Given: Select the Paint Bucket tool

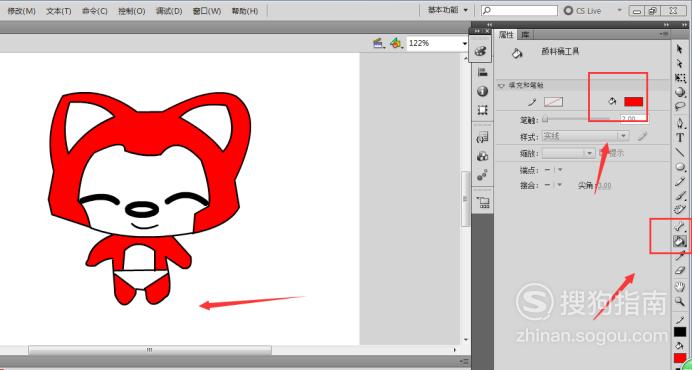Looking at the screenshot, I should click(680, 241).
